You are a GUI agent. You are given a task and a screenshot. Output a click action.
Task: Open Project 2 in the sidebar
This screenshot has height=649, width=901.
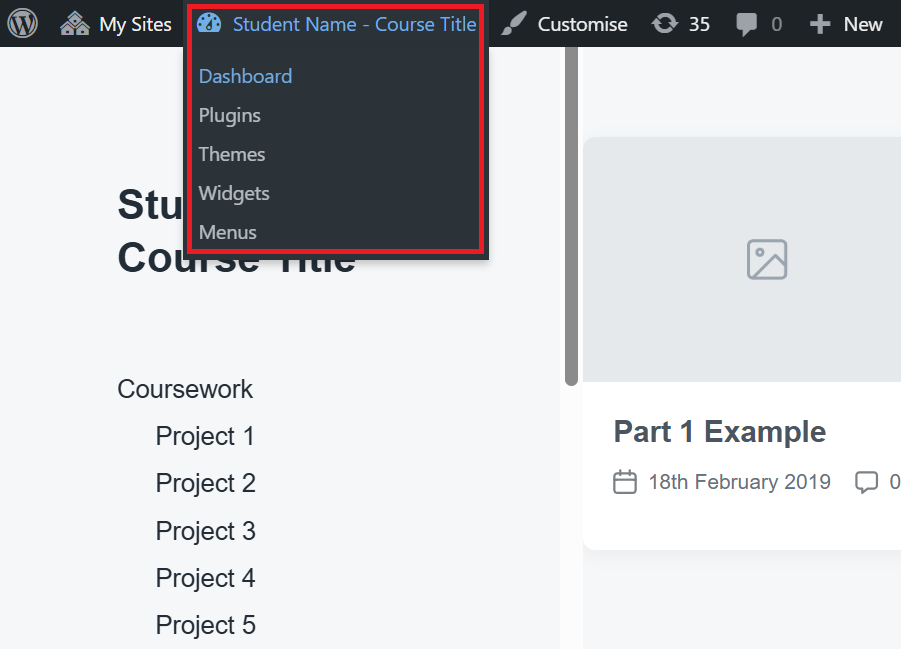point(206,483)
